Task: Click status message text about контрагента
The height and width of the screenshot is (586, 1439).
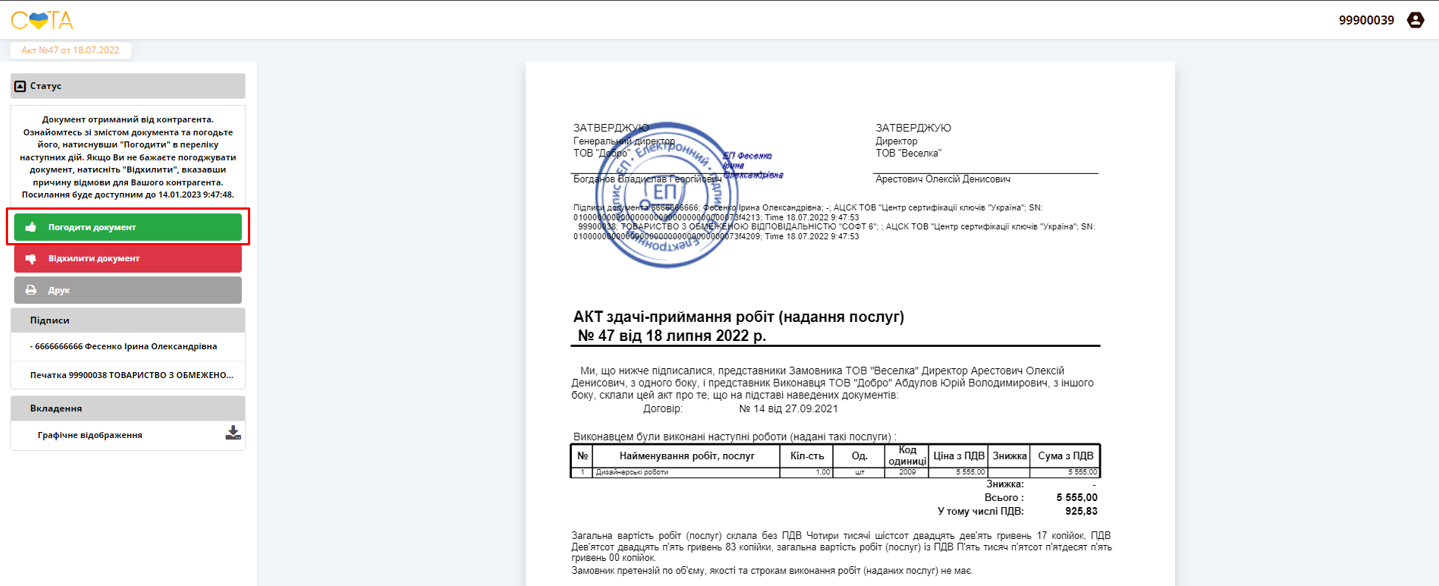Action: tap(128, 157)
